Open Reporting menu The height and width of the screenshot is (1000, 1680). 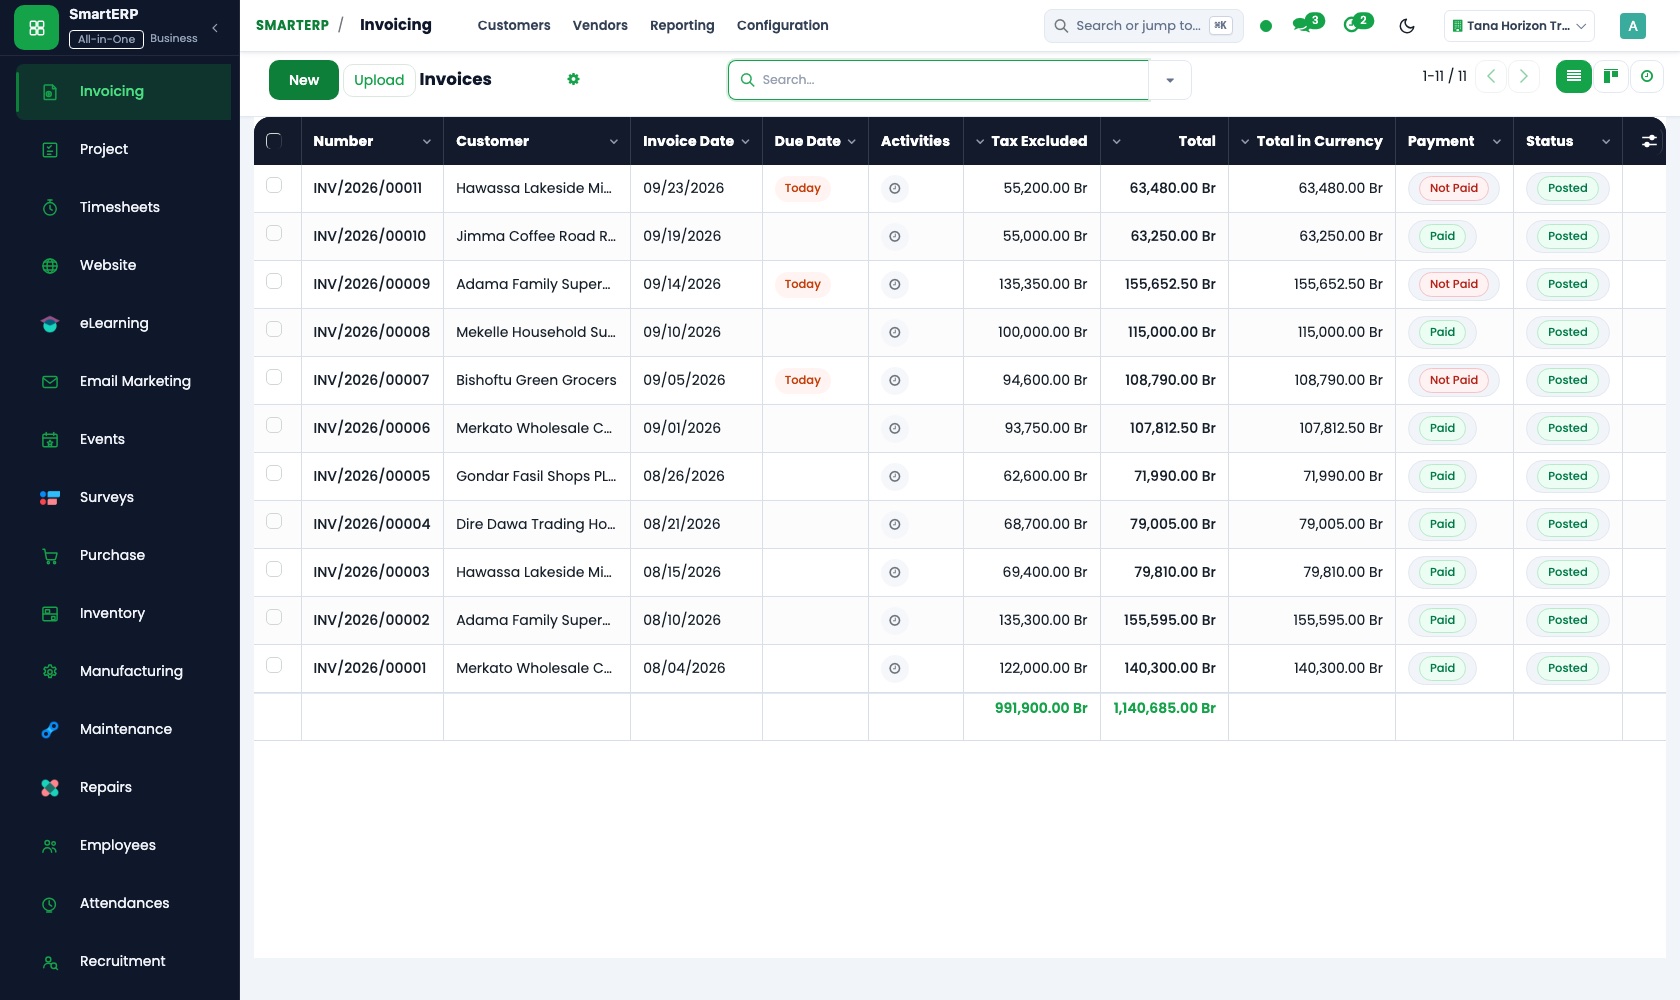tap(682, 25)
